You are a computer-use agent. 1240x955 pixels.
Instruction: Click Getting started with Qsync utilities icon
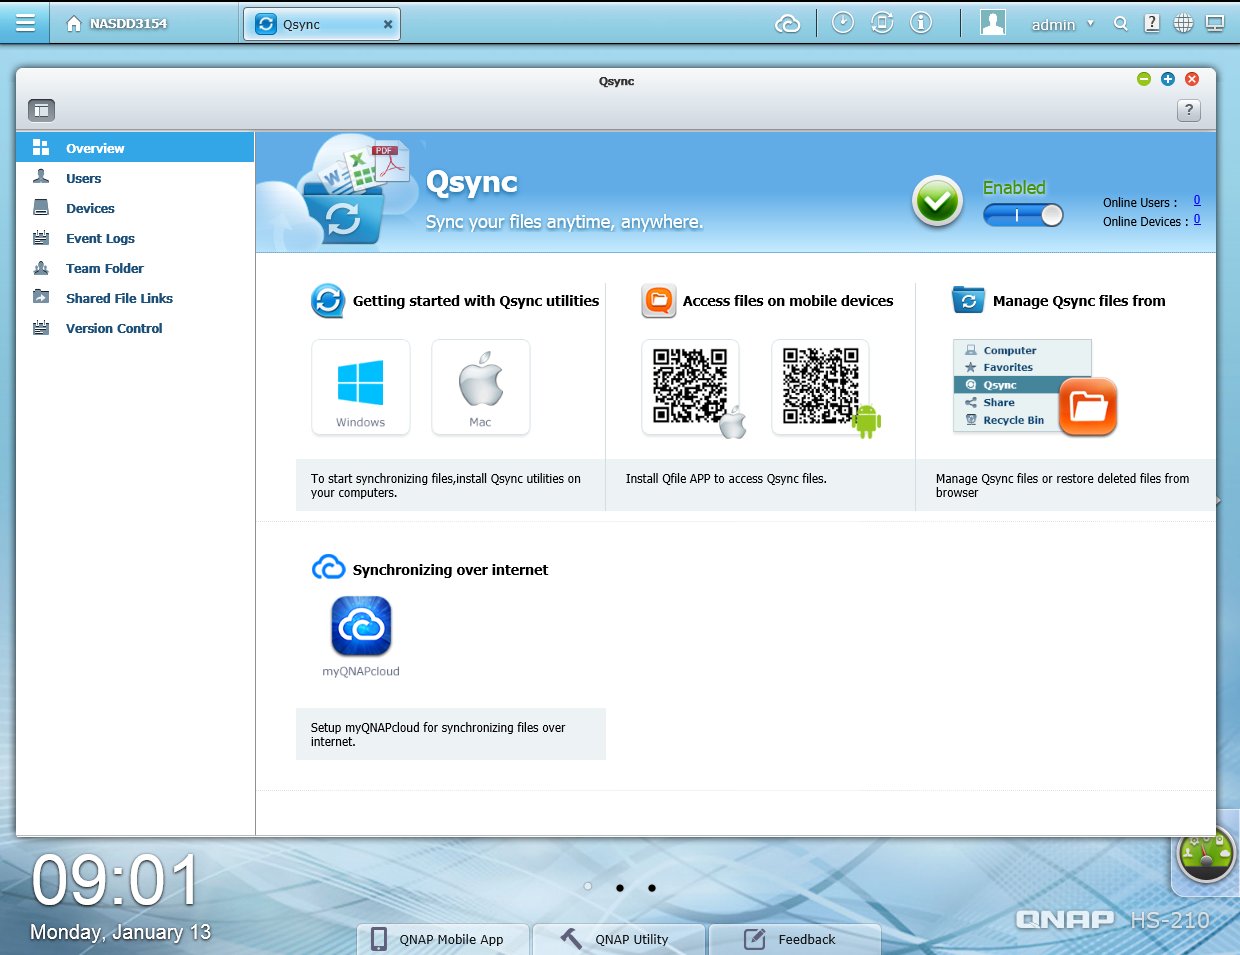point(328,301)
